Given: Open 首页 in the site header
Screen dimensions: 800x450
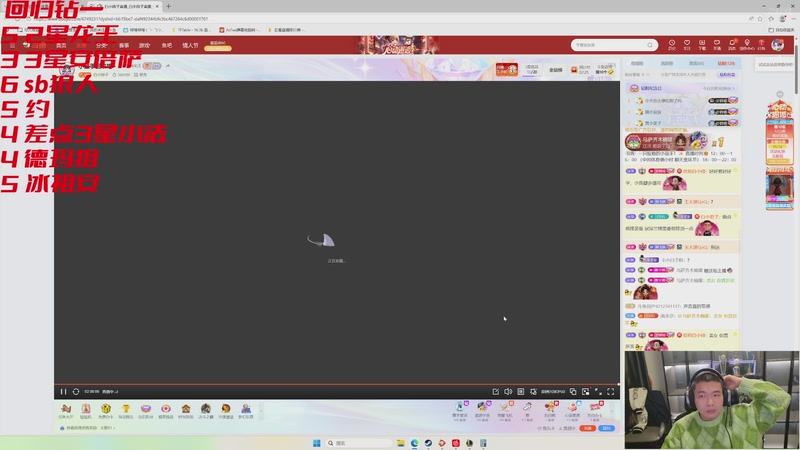Looking at the screenshot, I should pyautogui.click(x=61, y=45).
